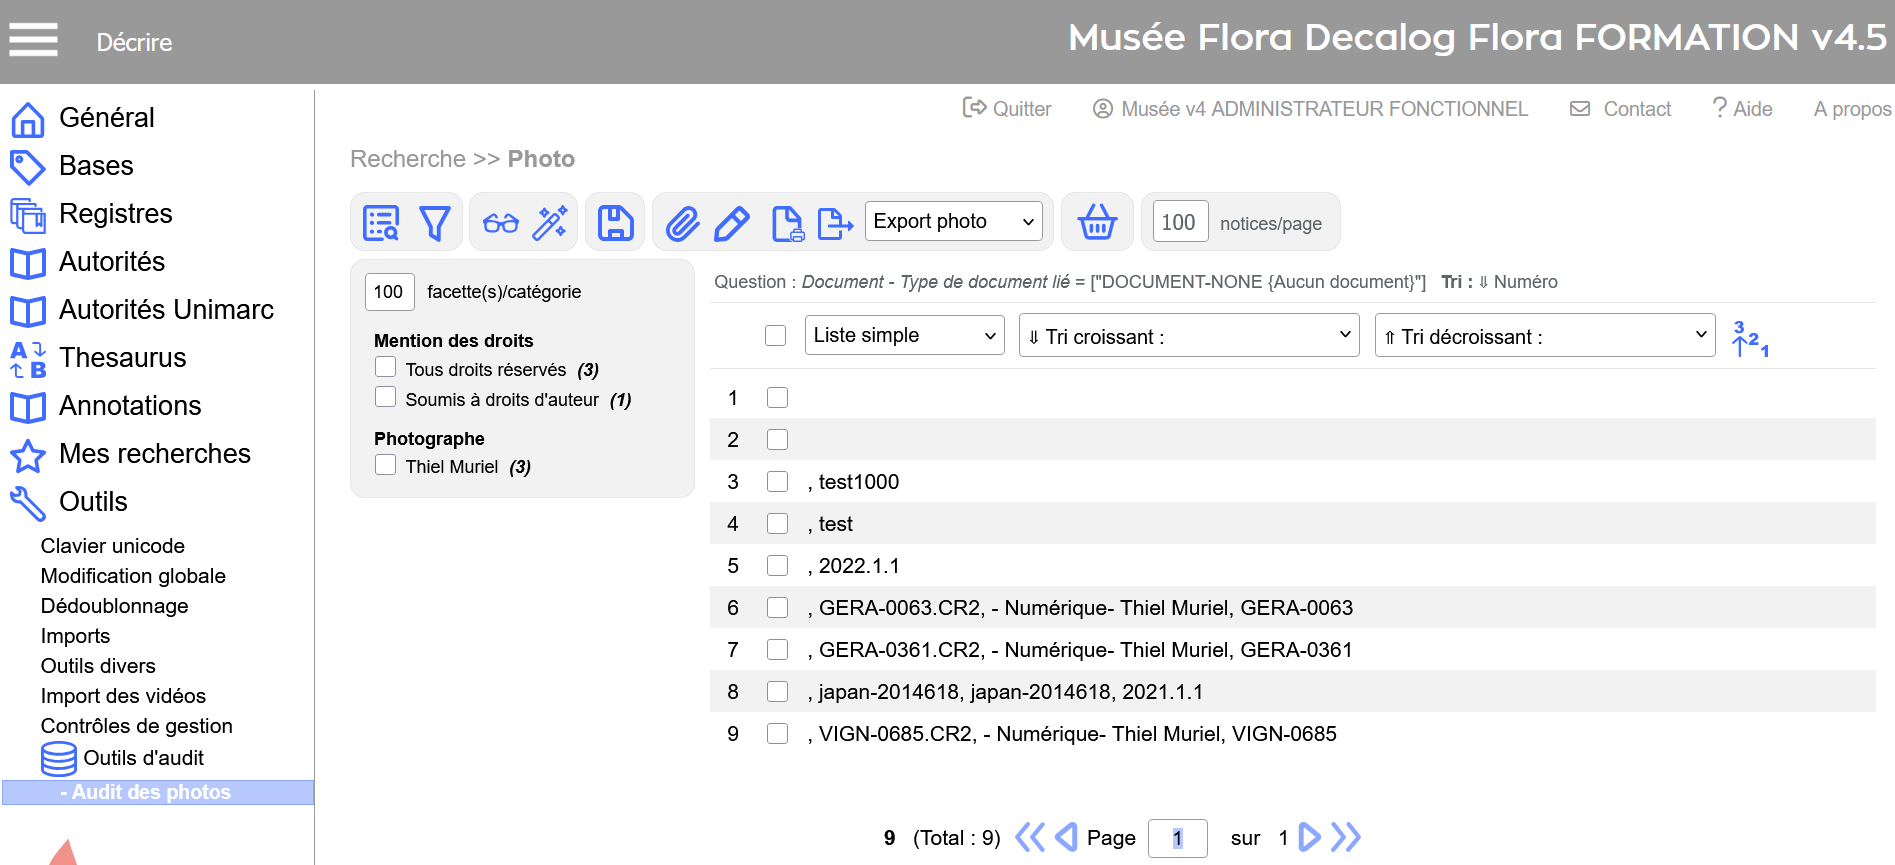Click the shopping basket icon
The width and height of the screenshot is (1895, 865).
[1097, 222]
